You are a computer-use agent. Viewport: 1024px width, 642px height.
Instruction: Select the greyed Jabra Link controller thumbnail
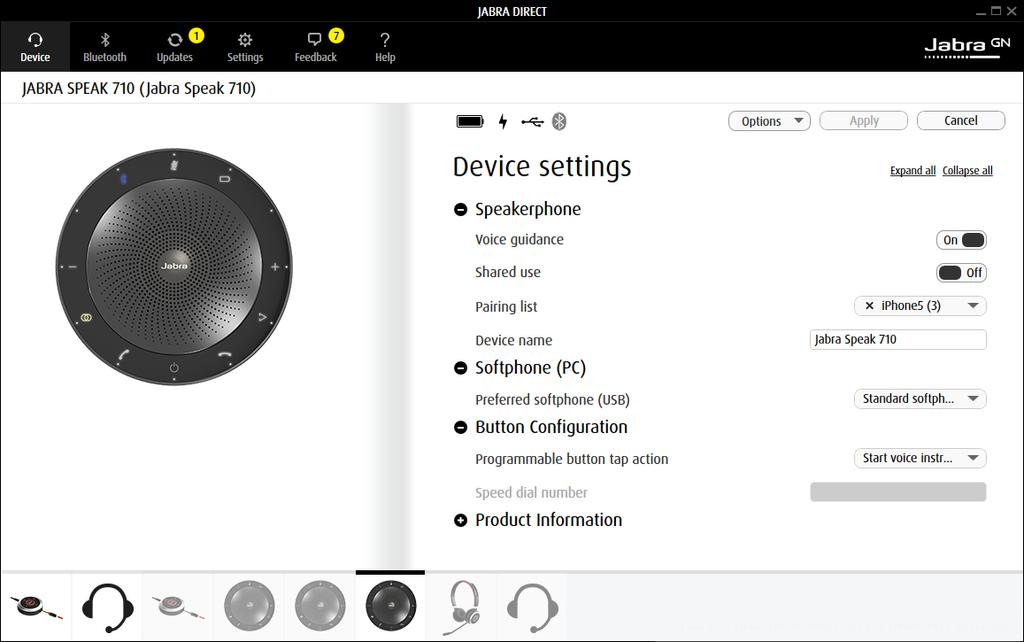178,607
